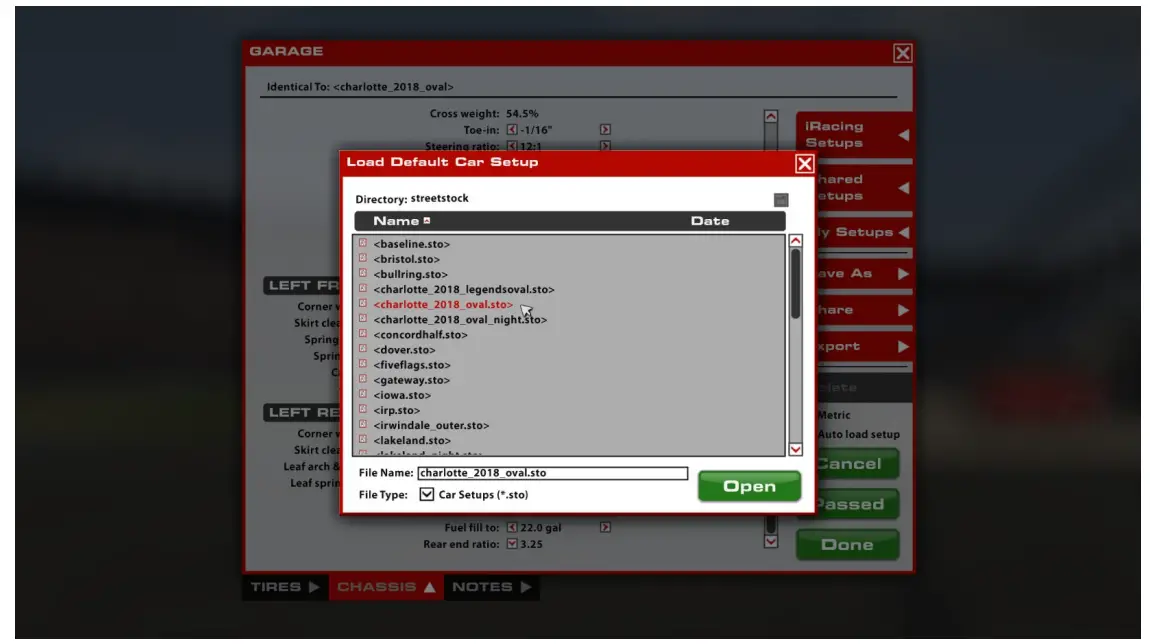Click the Passed button in Garage

point(857,505)
